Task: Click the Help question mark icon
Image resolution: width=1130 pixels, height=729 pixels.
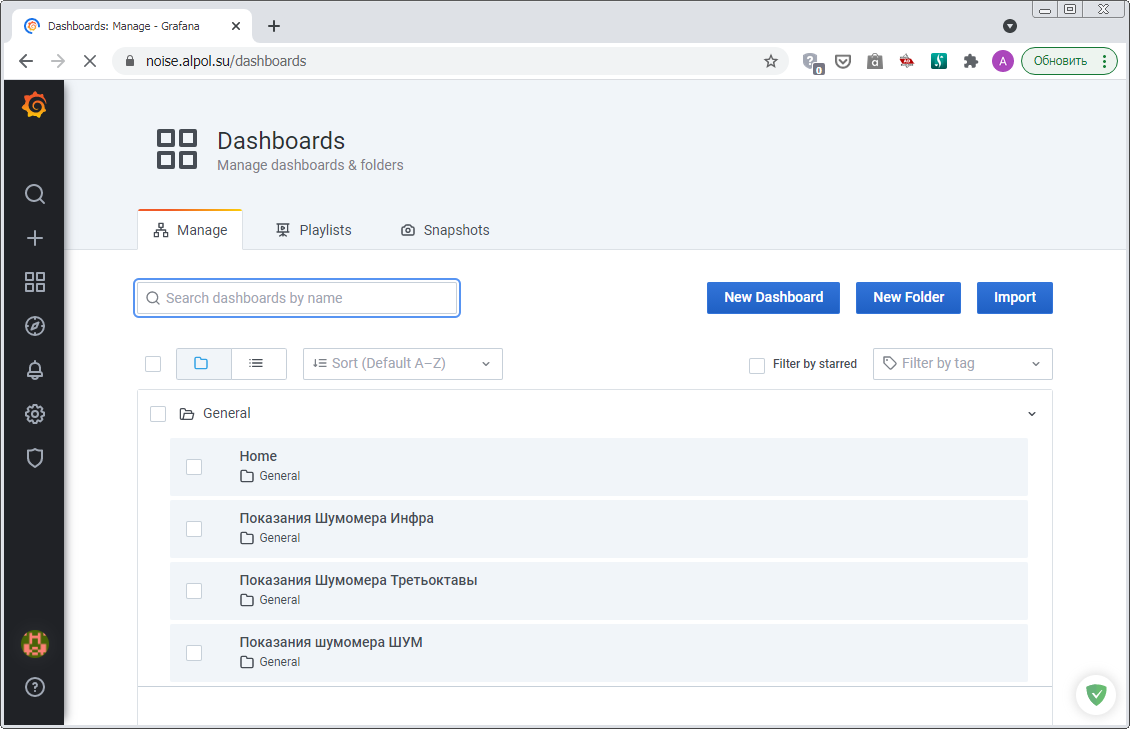Action: coord(35,687)
